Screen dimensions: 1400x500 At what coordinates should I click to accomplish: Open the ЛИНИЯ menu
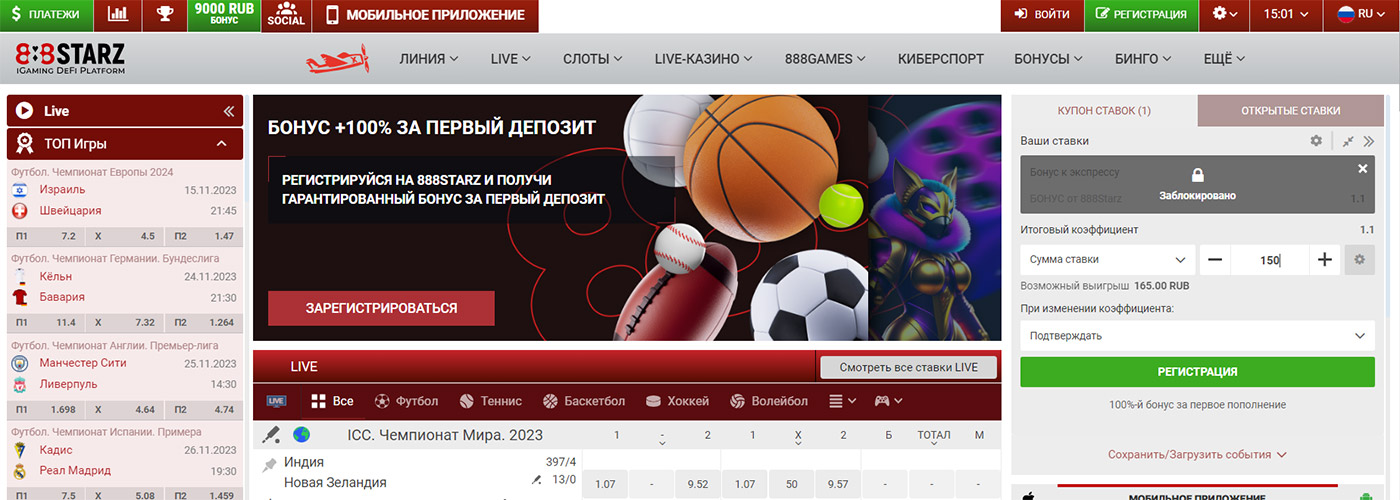pyautogui.click(x=428, y=59)
